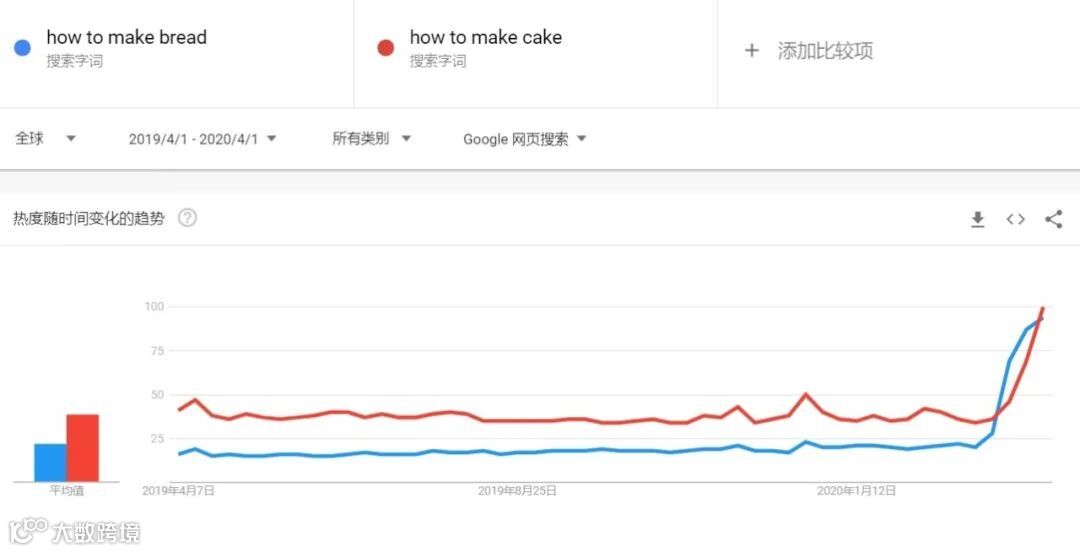Click the embed code icon
1080x552 pixels.
click(x=1015, y=219)
